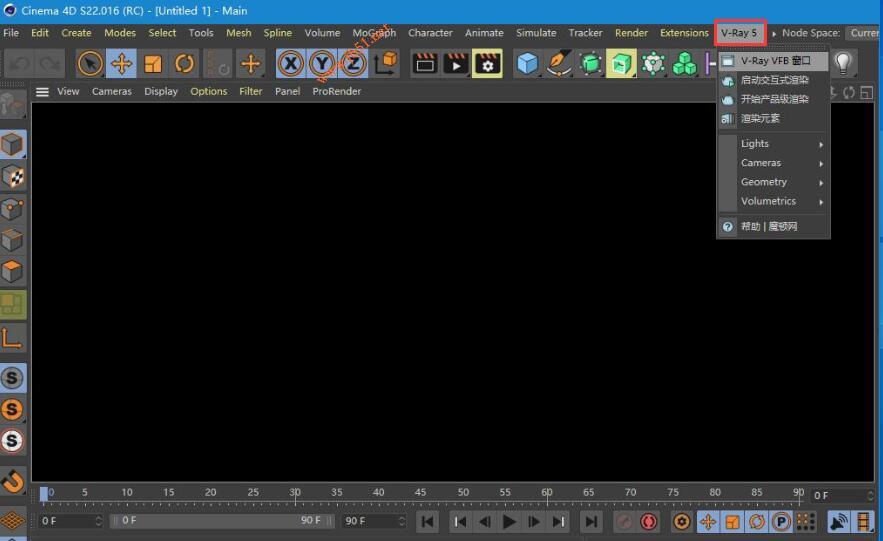Open the viewport Filter menu
This screenshot has width=883, height=541.
pos(251,91)
